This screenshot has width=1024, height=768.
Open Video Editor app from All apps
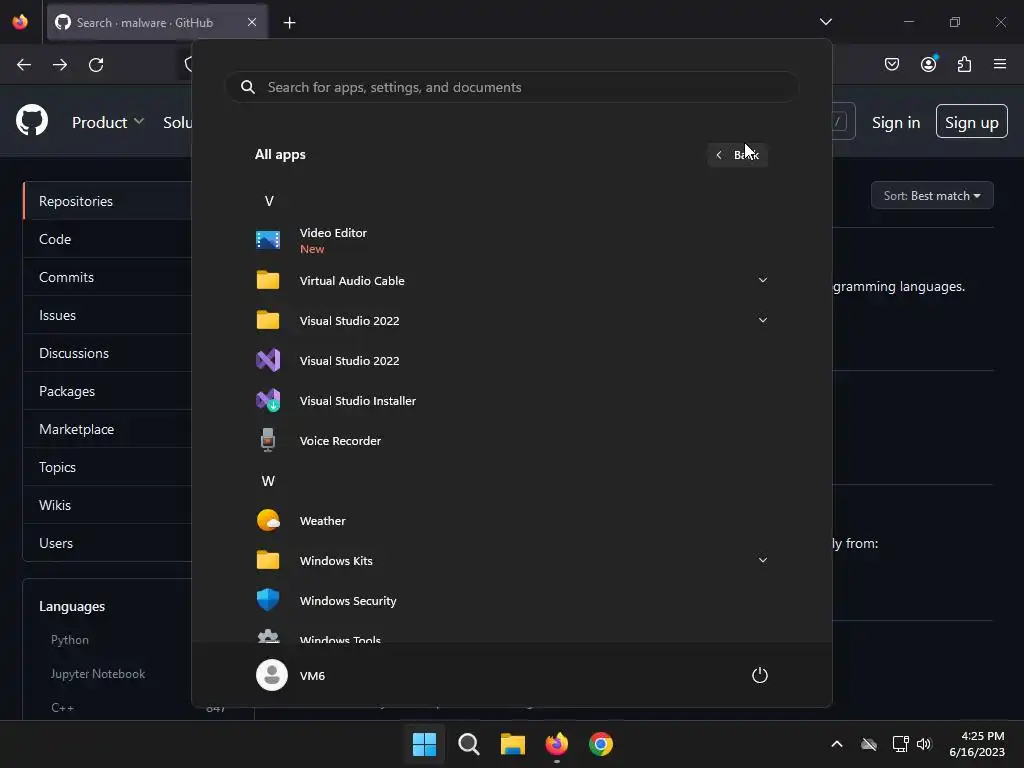coord(511,240)
